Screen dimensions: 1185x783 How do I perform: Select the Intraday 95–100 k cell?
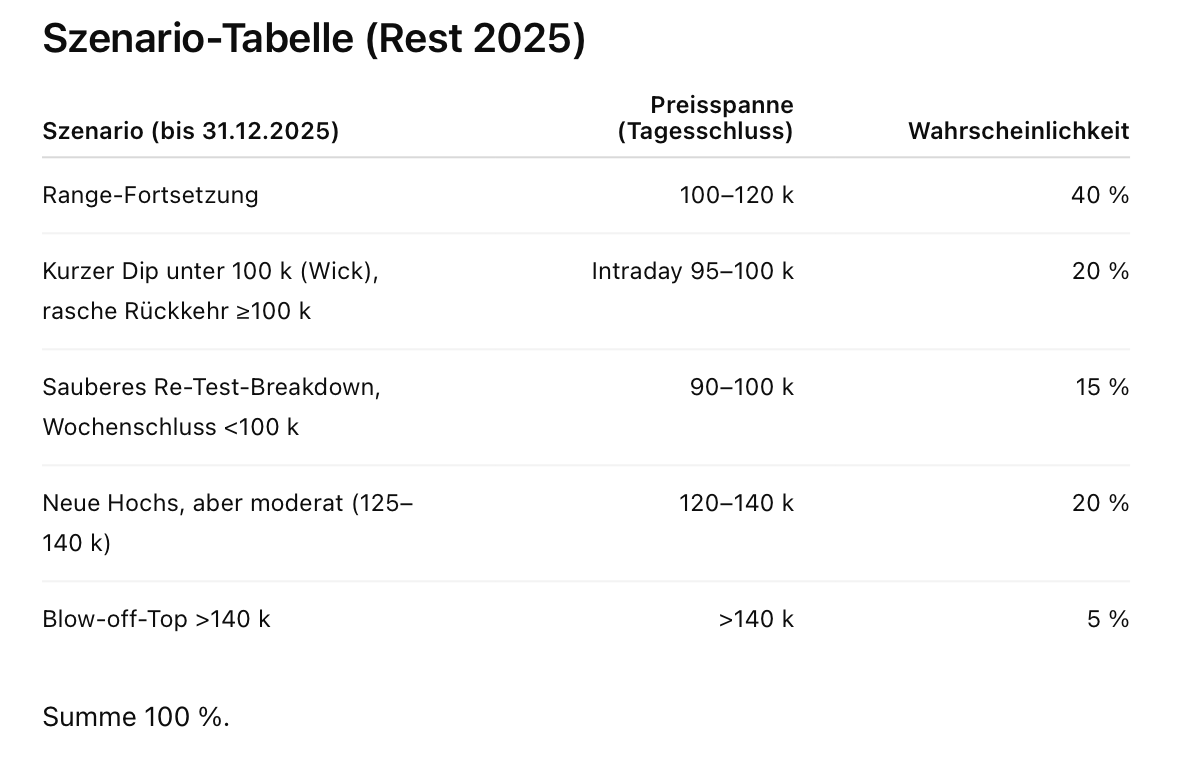pos(692,271)
